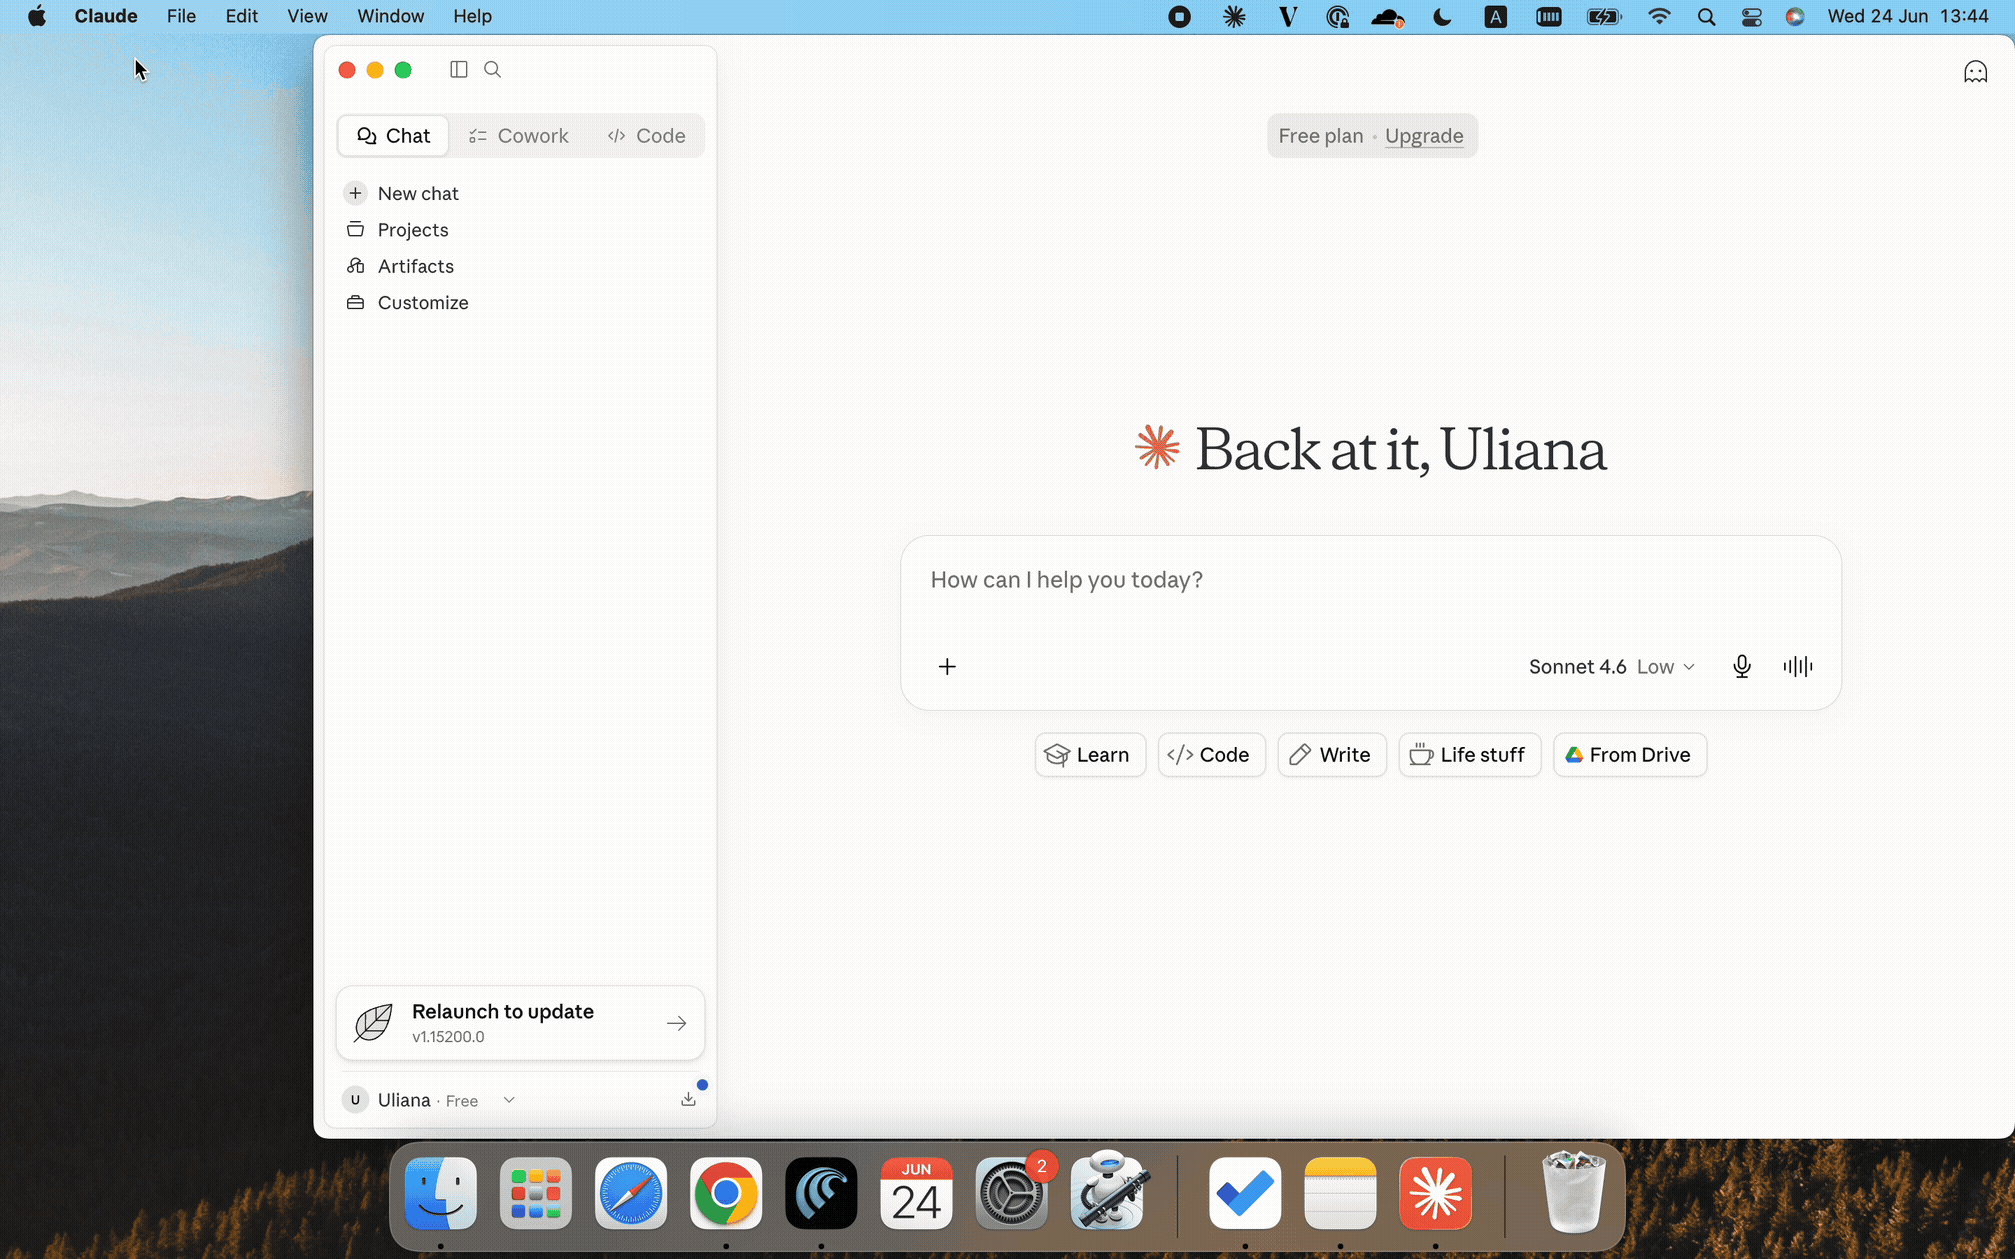Image resolution: width=2015 pixels, height=1259 pixels.
Task: Click the ghost incognito chat icon
Action: point(1975,72)
